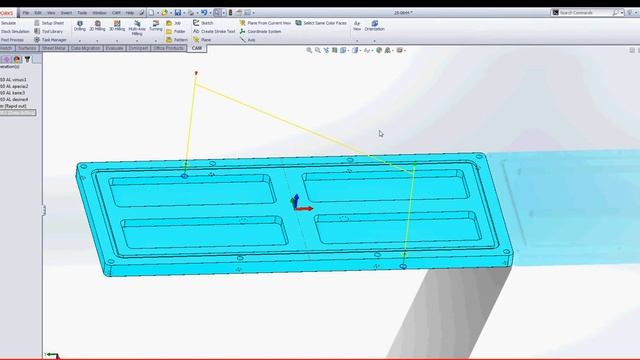Viewport: 640px width, 360px height.
Task: Open the Tools menu
Action: [82, 13]
